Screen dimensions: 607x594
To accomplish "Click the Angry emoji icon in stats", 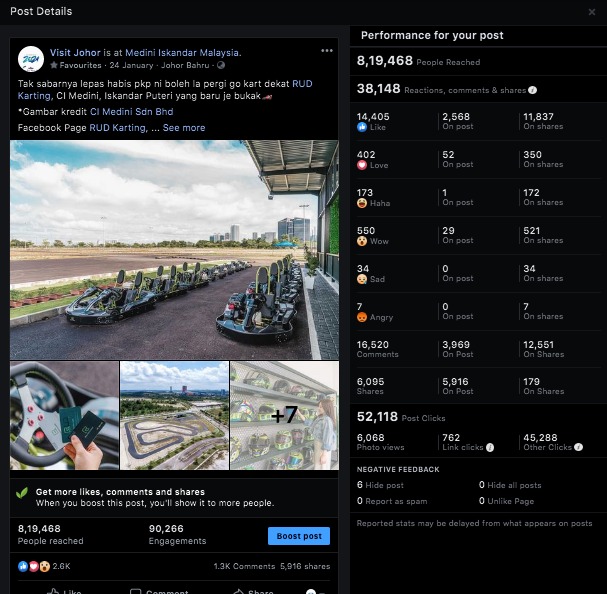I will 362,317.
